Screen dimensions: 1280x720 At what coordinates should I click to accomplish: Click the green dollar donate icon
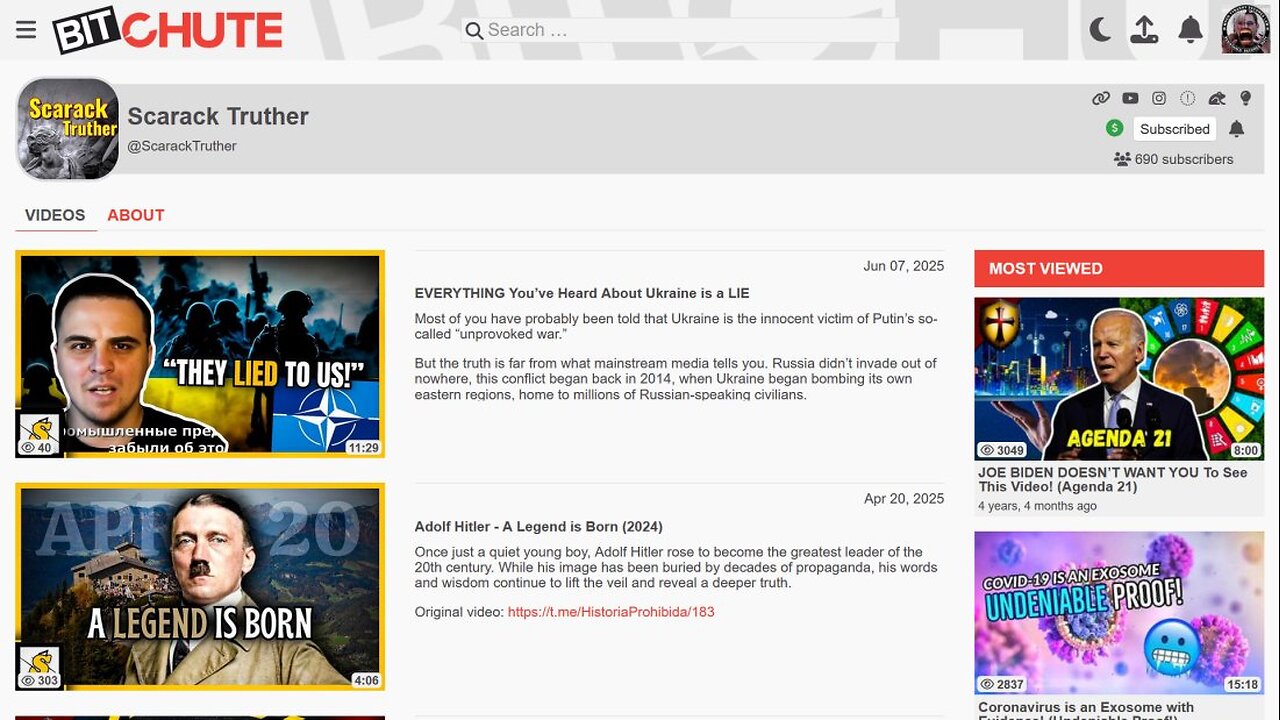point(1115,128)
